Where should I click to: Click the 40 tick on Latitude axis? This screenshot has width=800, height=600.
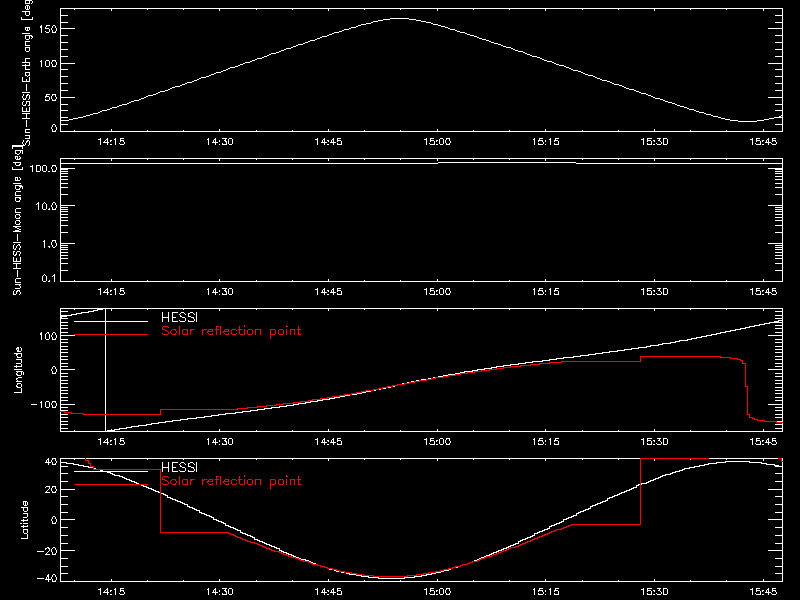pos(51,462)
